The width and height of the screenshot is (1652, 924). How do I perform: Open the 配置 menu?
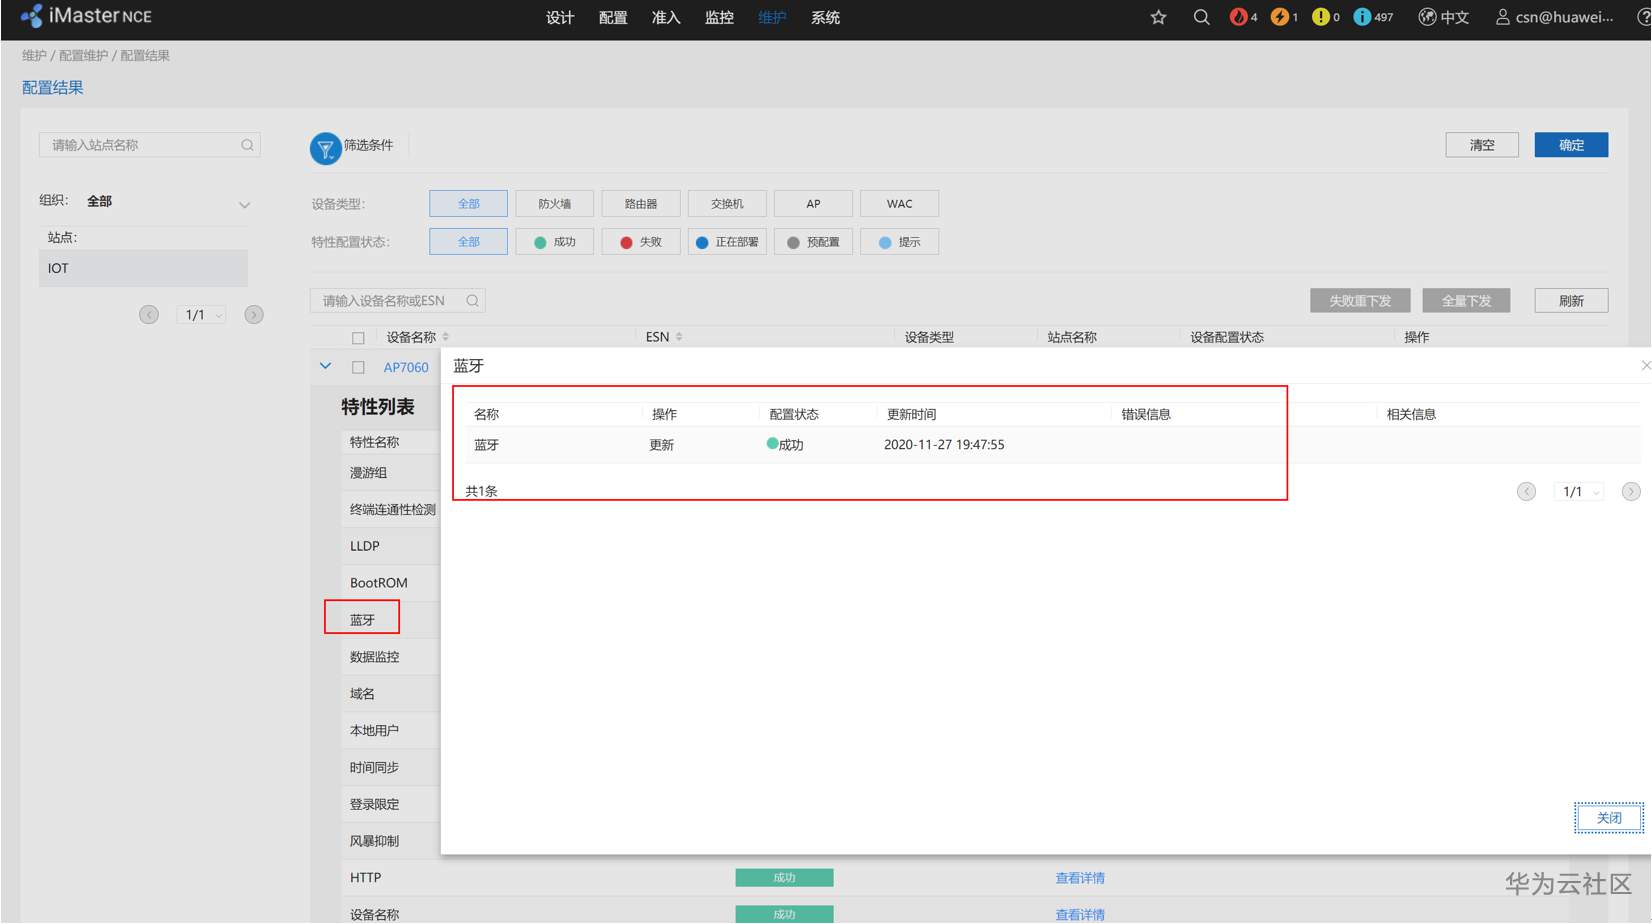click(x=613, y=18)
